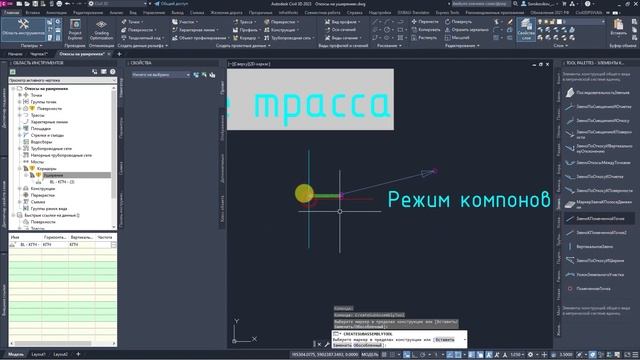Image resolution: width=640 pixels, height=360 pixels.
Task: Click the quick select icon in Properties palette
Action: pyautogui.click(x=212, y=75)
